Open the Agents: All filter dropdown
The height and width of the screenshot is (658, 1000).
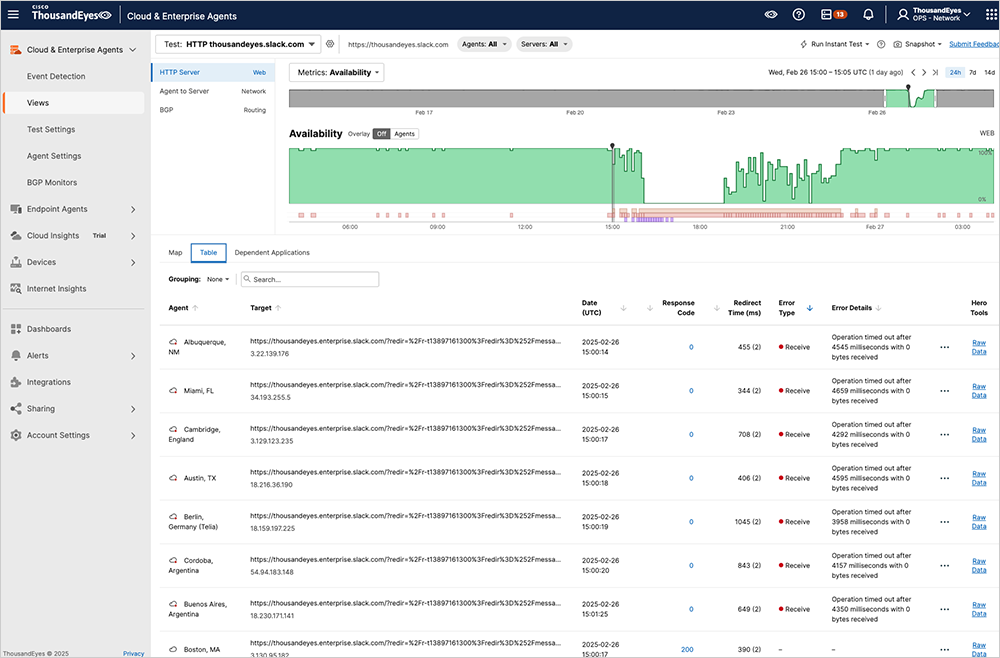[x=484, y=44]
